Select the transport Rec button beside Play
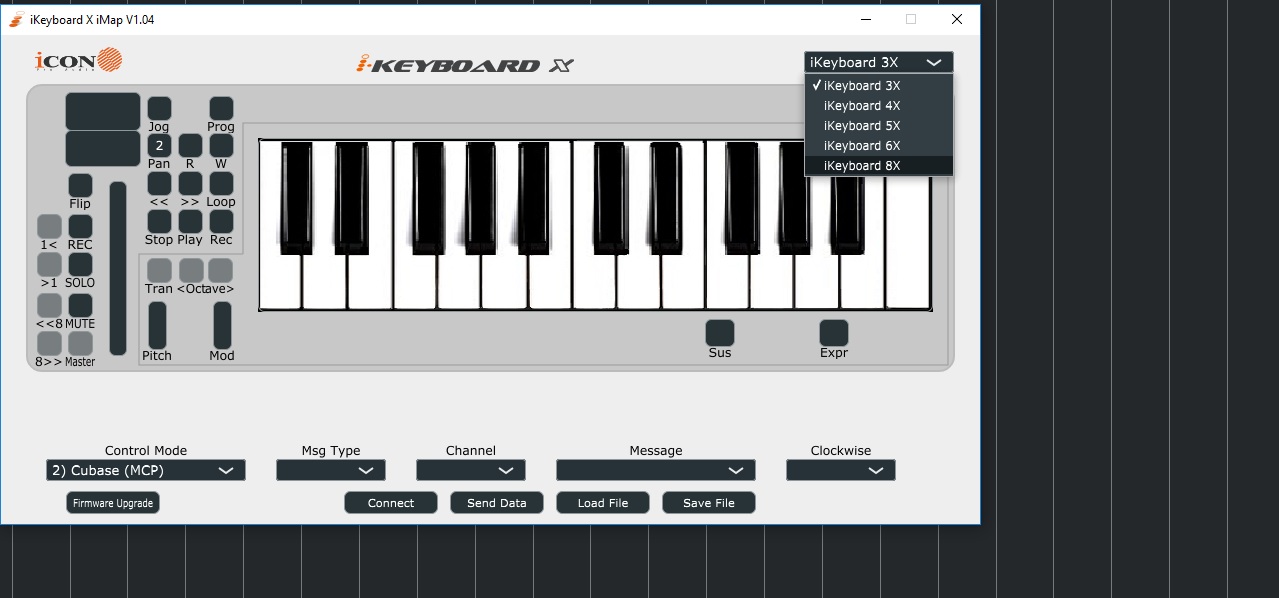Image resolution: width=1279 pixels, height=598 pixels. pos(221,221)
